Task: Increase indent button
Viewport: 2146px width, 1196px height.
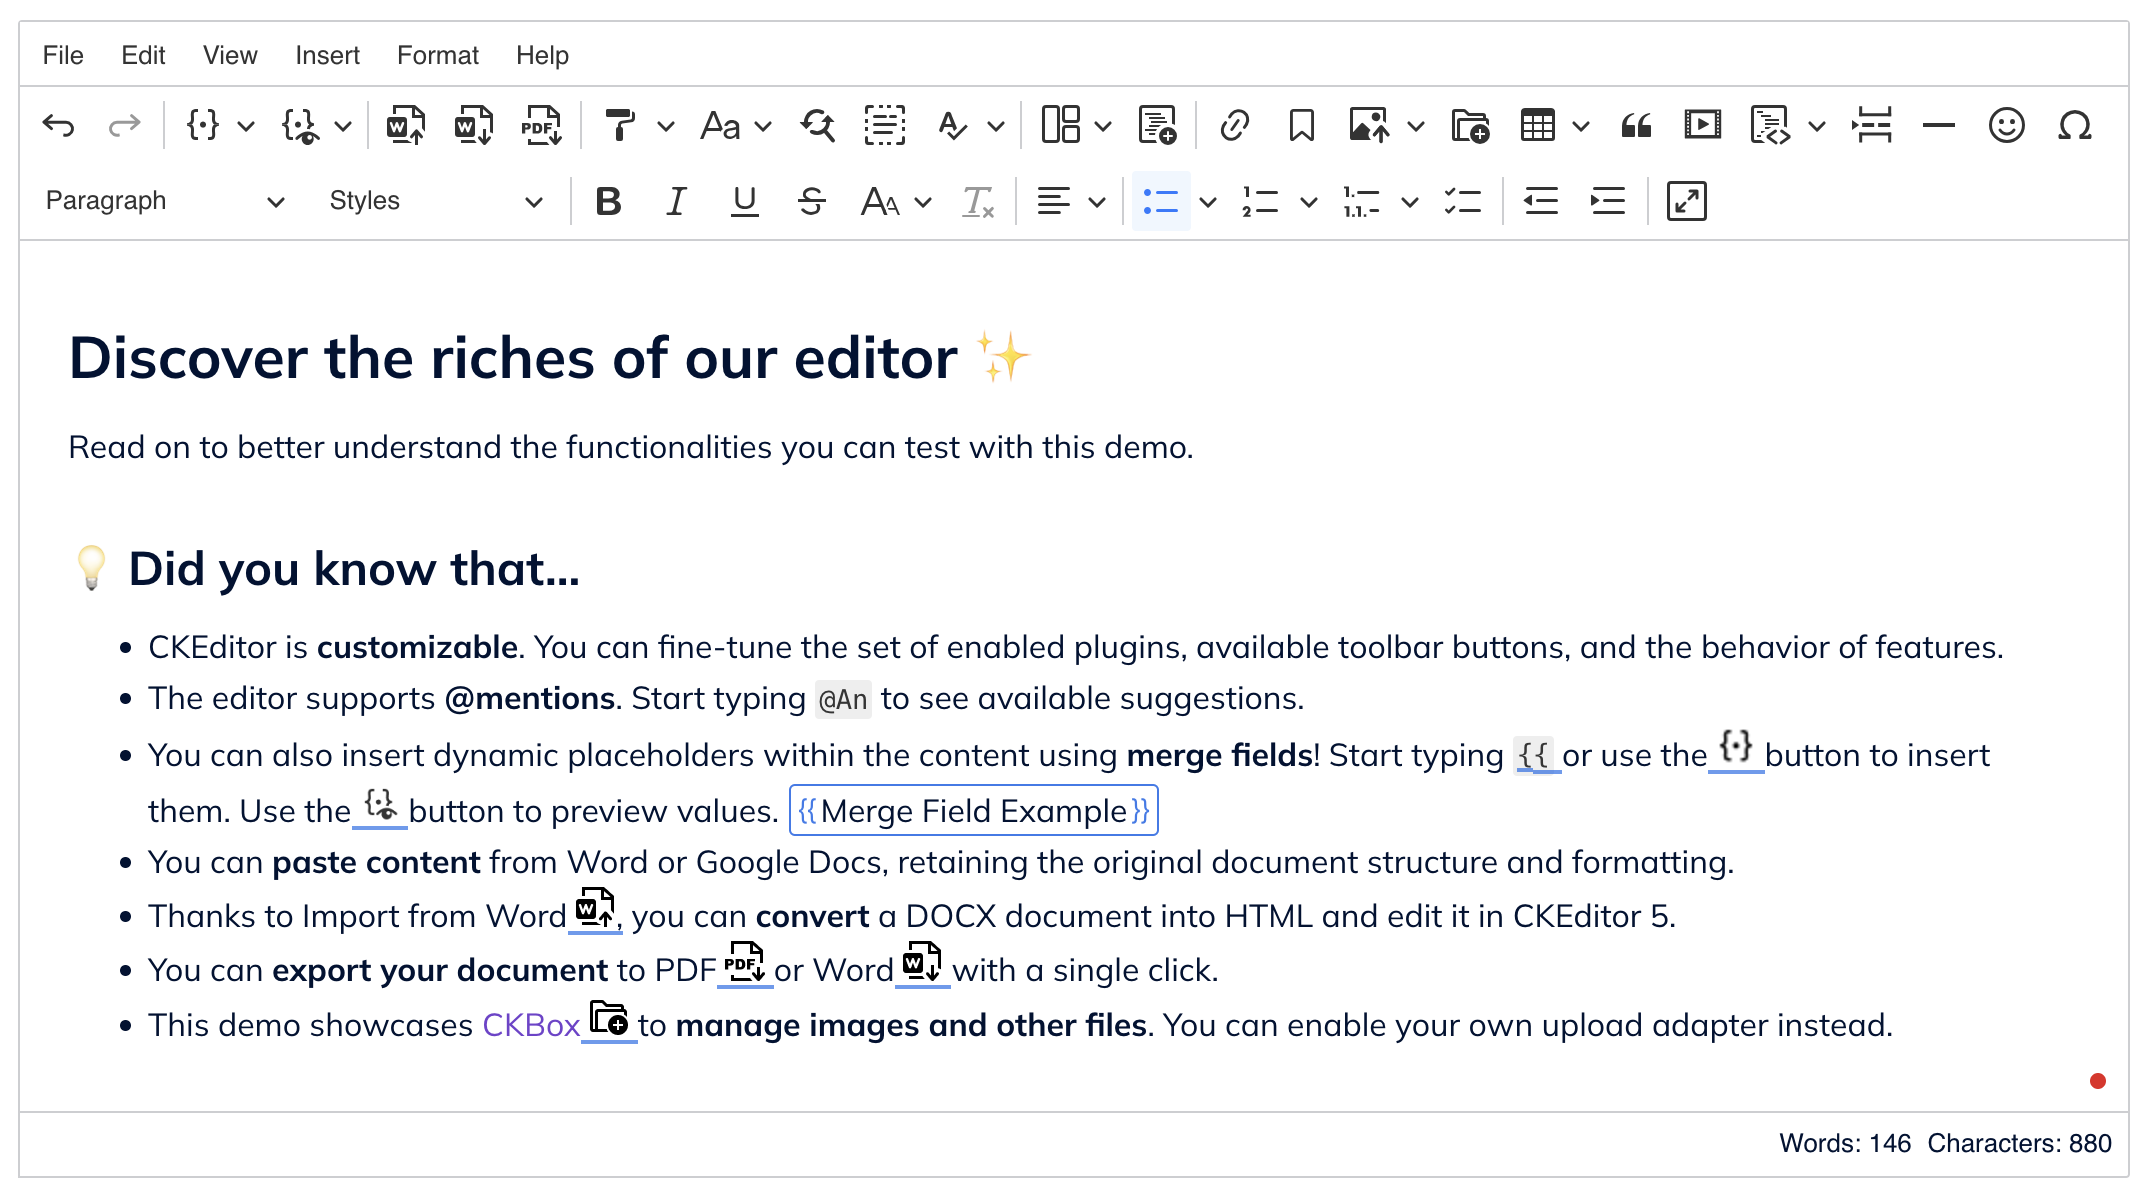Action: click(x=1608, y=202)
